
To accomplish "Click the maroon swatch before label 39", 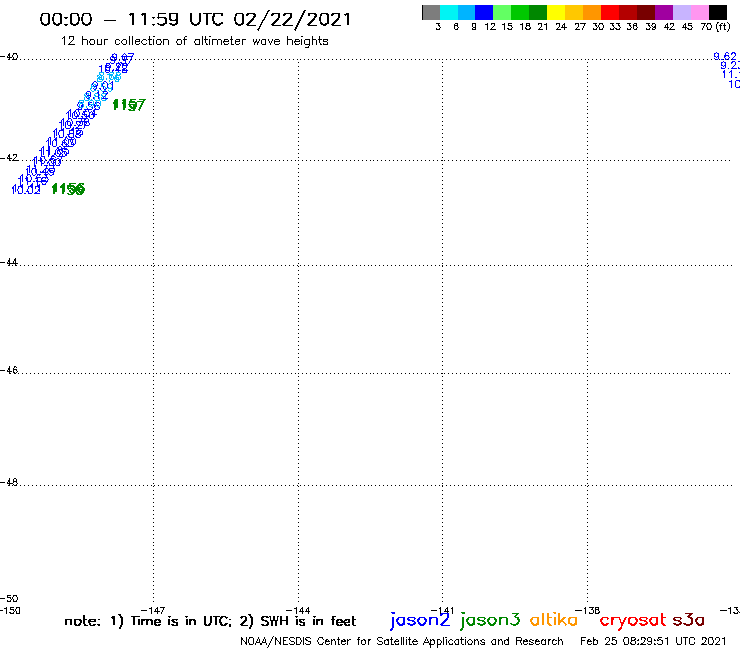I will point(646,12).
